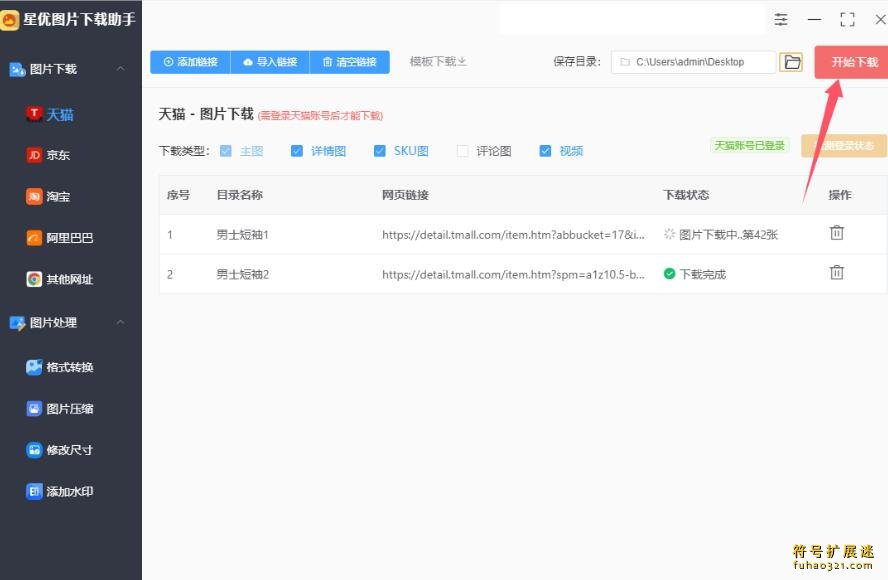Open the 修改尺寸 tool icon
Screen dimensions: 888x580
click(x=34, y=450)
